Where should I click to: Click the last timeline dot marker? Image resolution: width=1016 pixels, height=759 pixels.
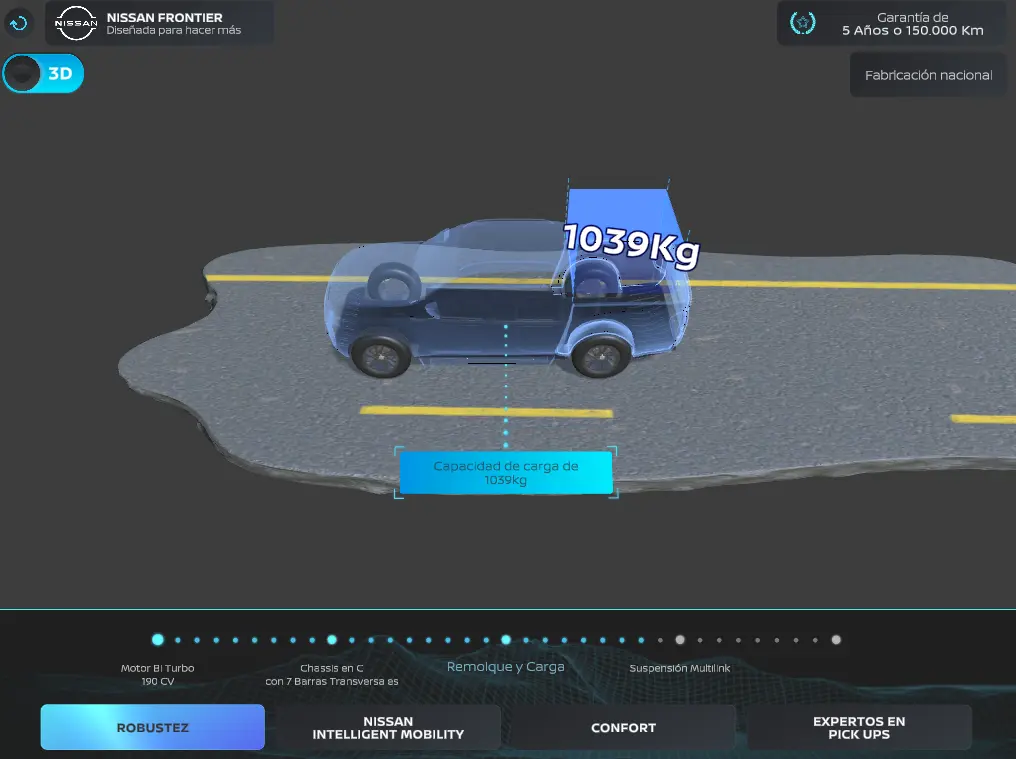tap(836, 640)
